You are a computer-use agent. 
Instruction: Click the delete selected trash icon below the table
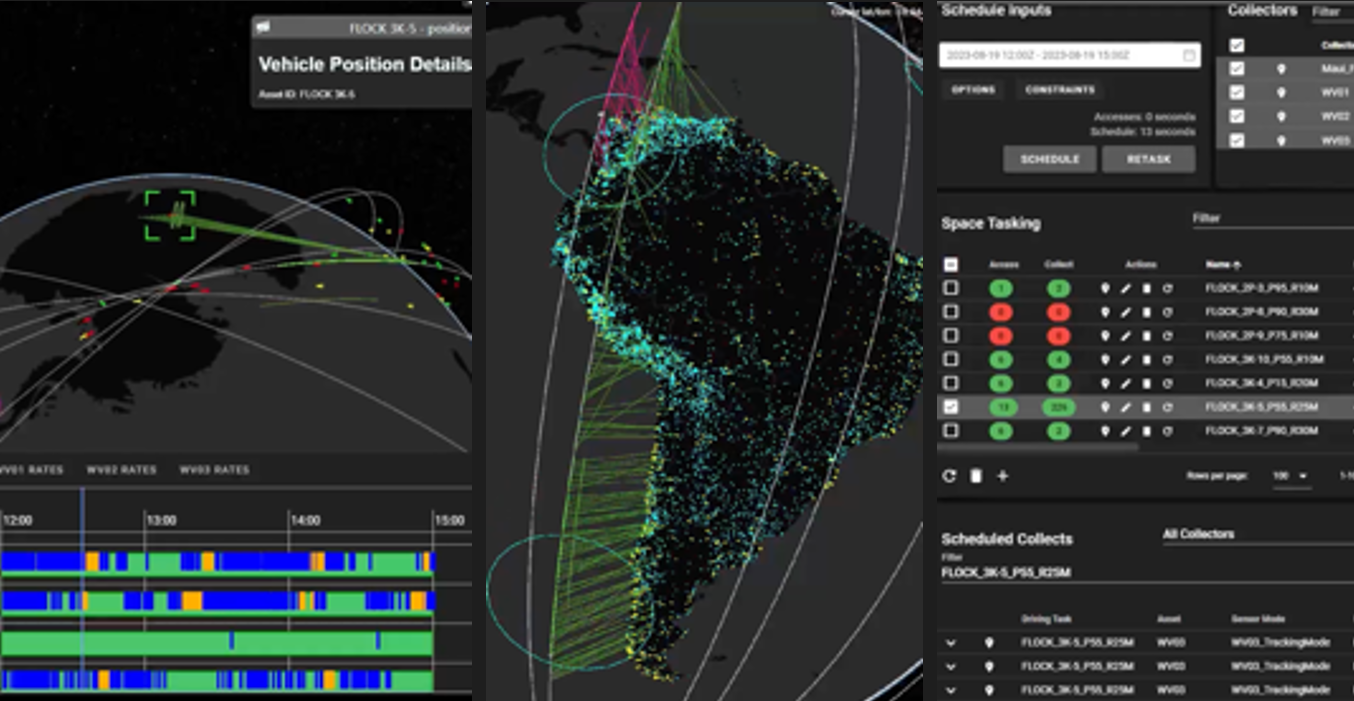[976, 476]
